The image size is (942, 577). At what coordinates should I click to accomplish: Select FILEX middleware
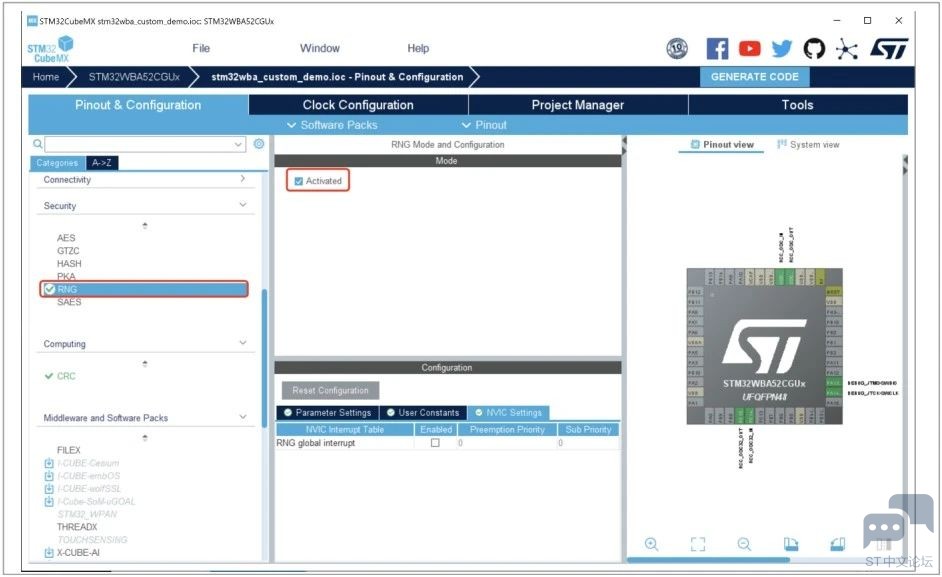pyautogui.click(x=68, y=450)
